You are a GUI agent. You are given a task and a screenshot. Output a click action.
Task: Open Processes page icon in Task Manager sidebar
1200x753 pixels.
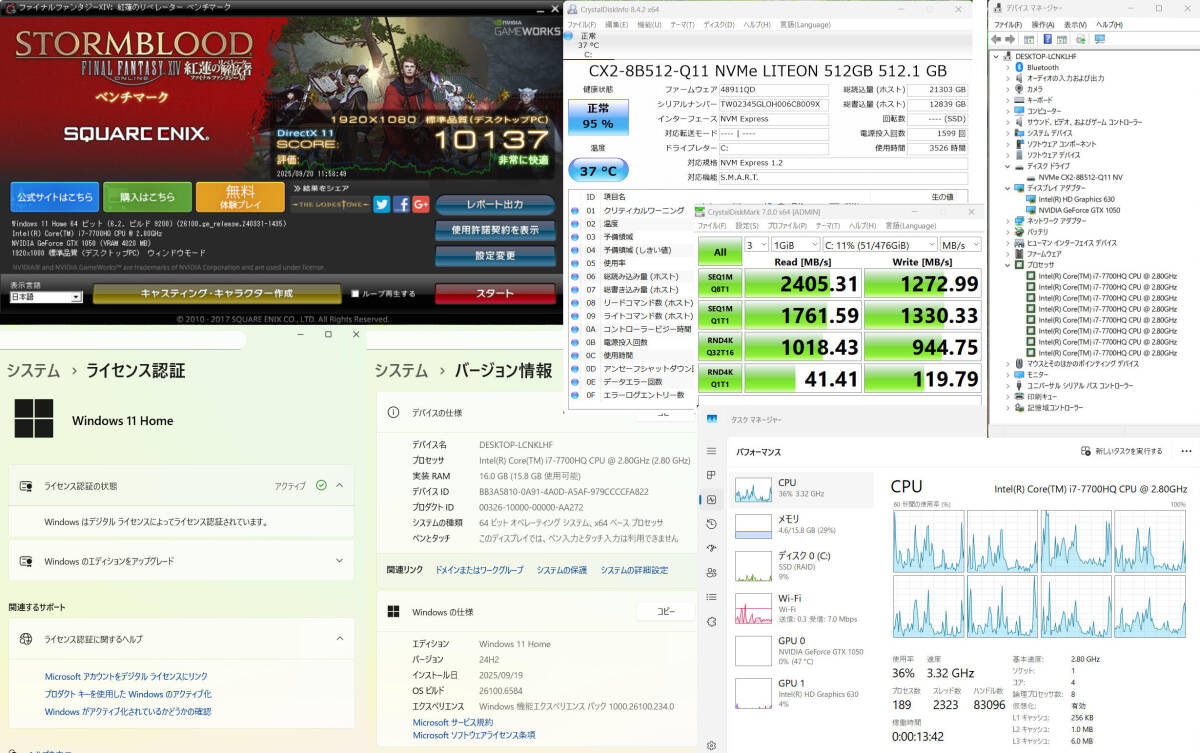click(711, 475)
